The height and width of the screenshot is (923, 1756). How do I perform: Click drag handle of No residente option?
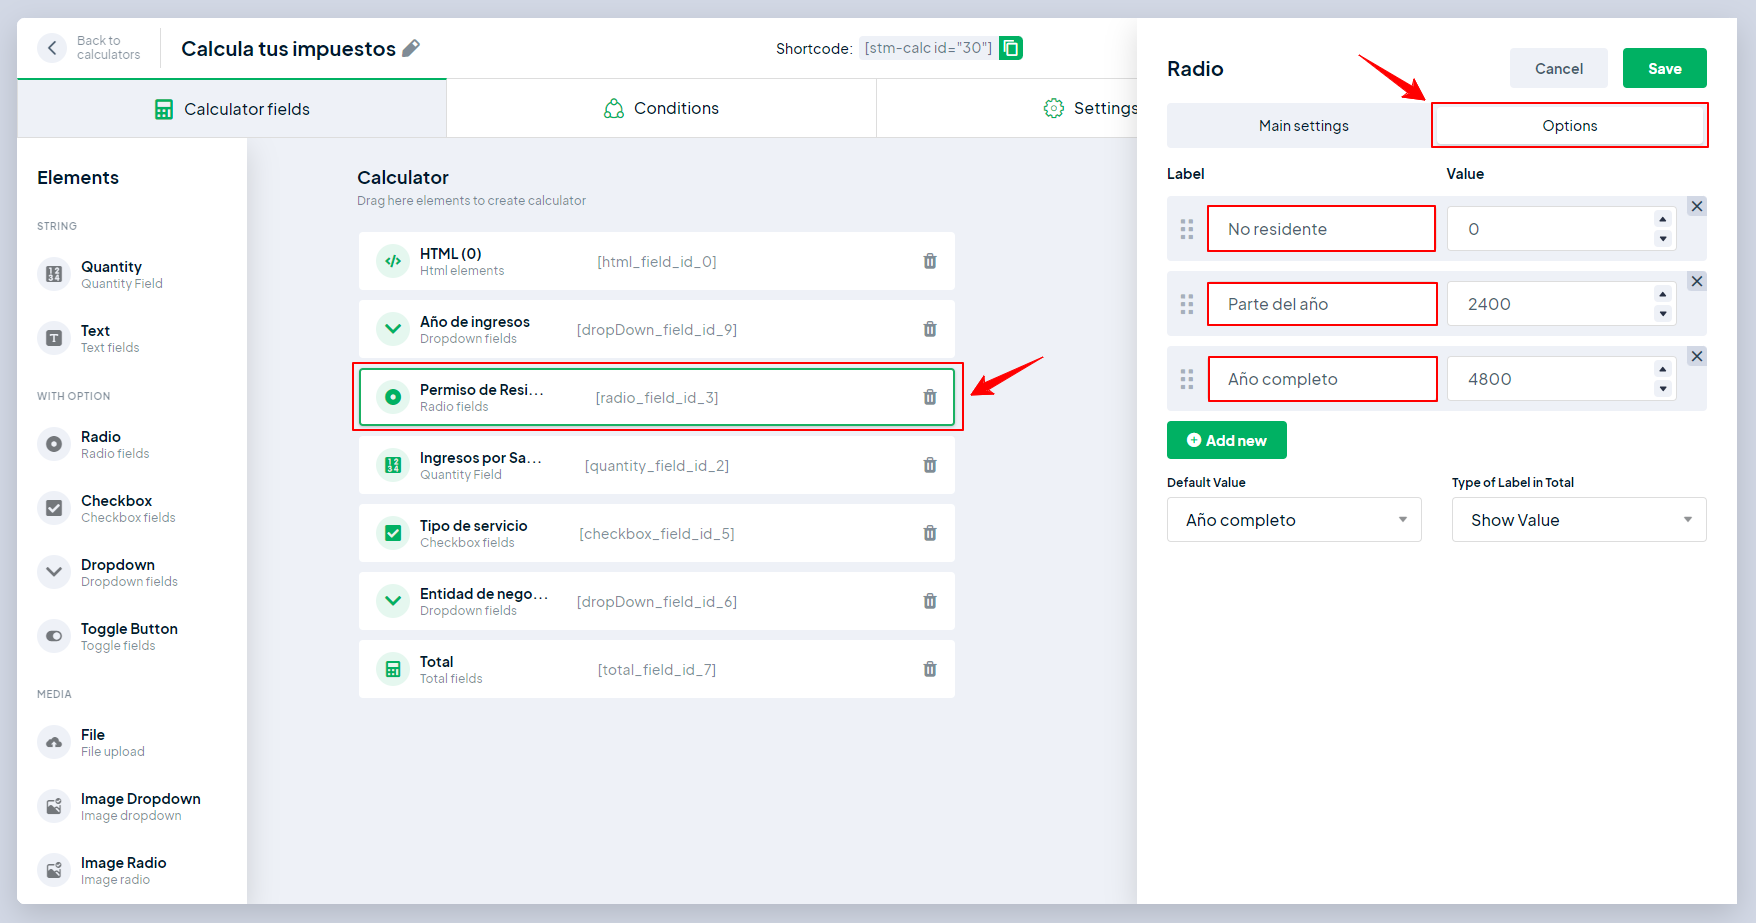click(1187, 229)
